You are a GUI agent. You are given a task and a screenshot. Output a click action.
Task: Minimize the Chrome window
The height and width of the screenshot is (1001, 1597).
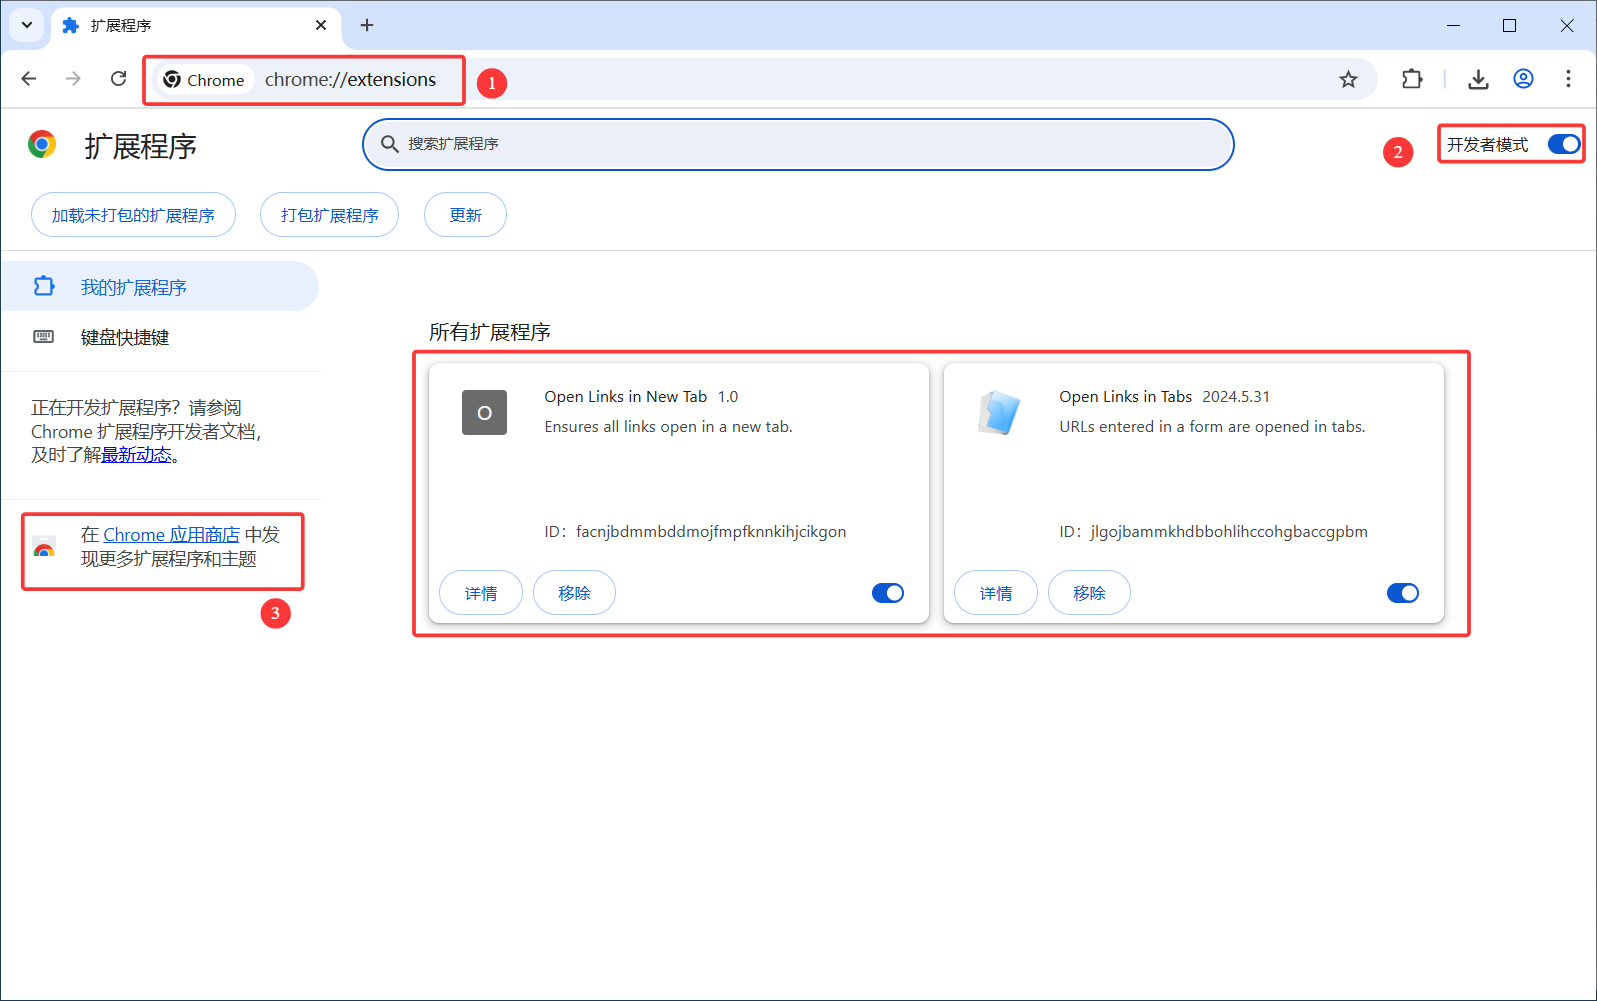click(1453, 25)
